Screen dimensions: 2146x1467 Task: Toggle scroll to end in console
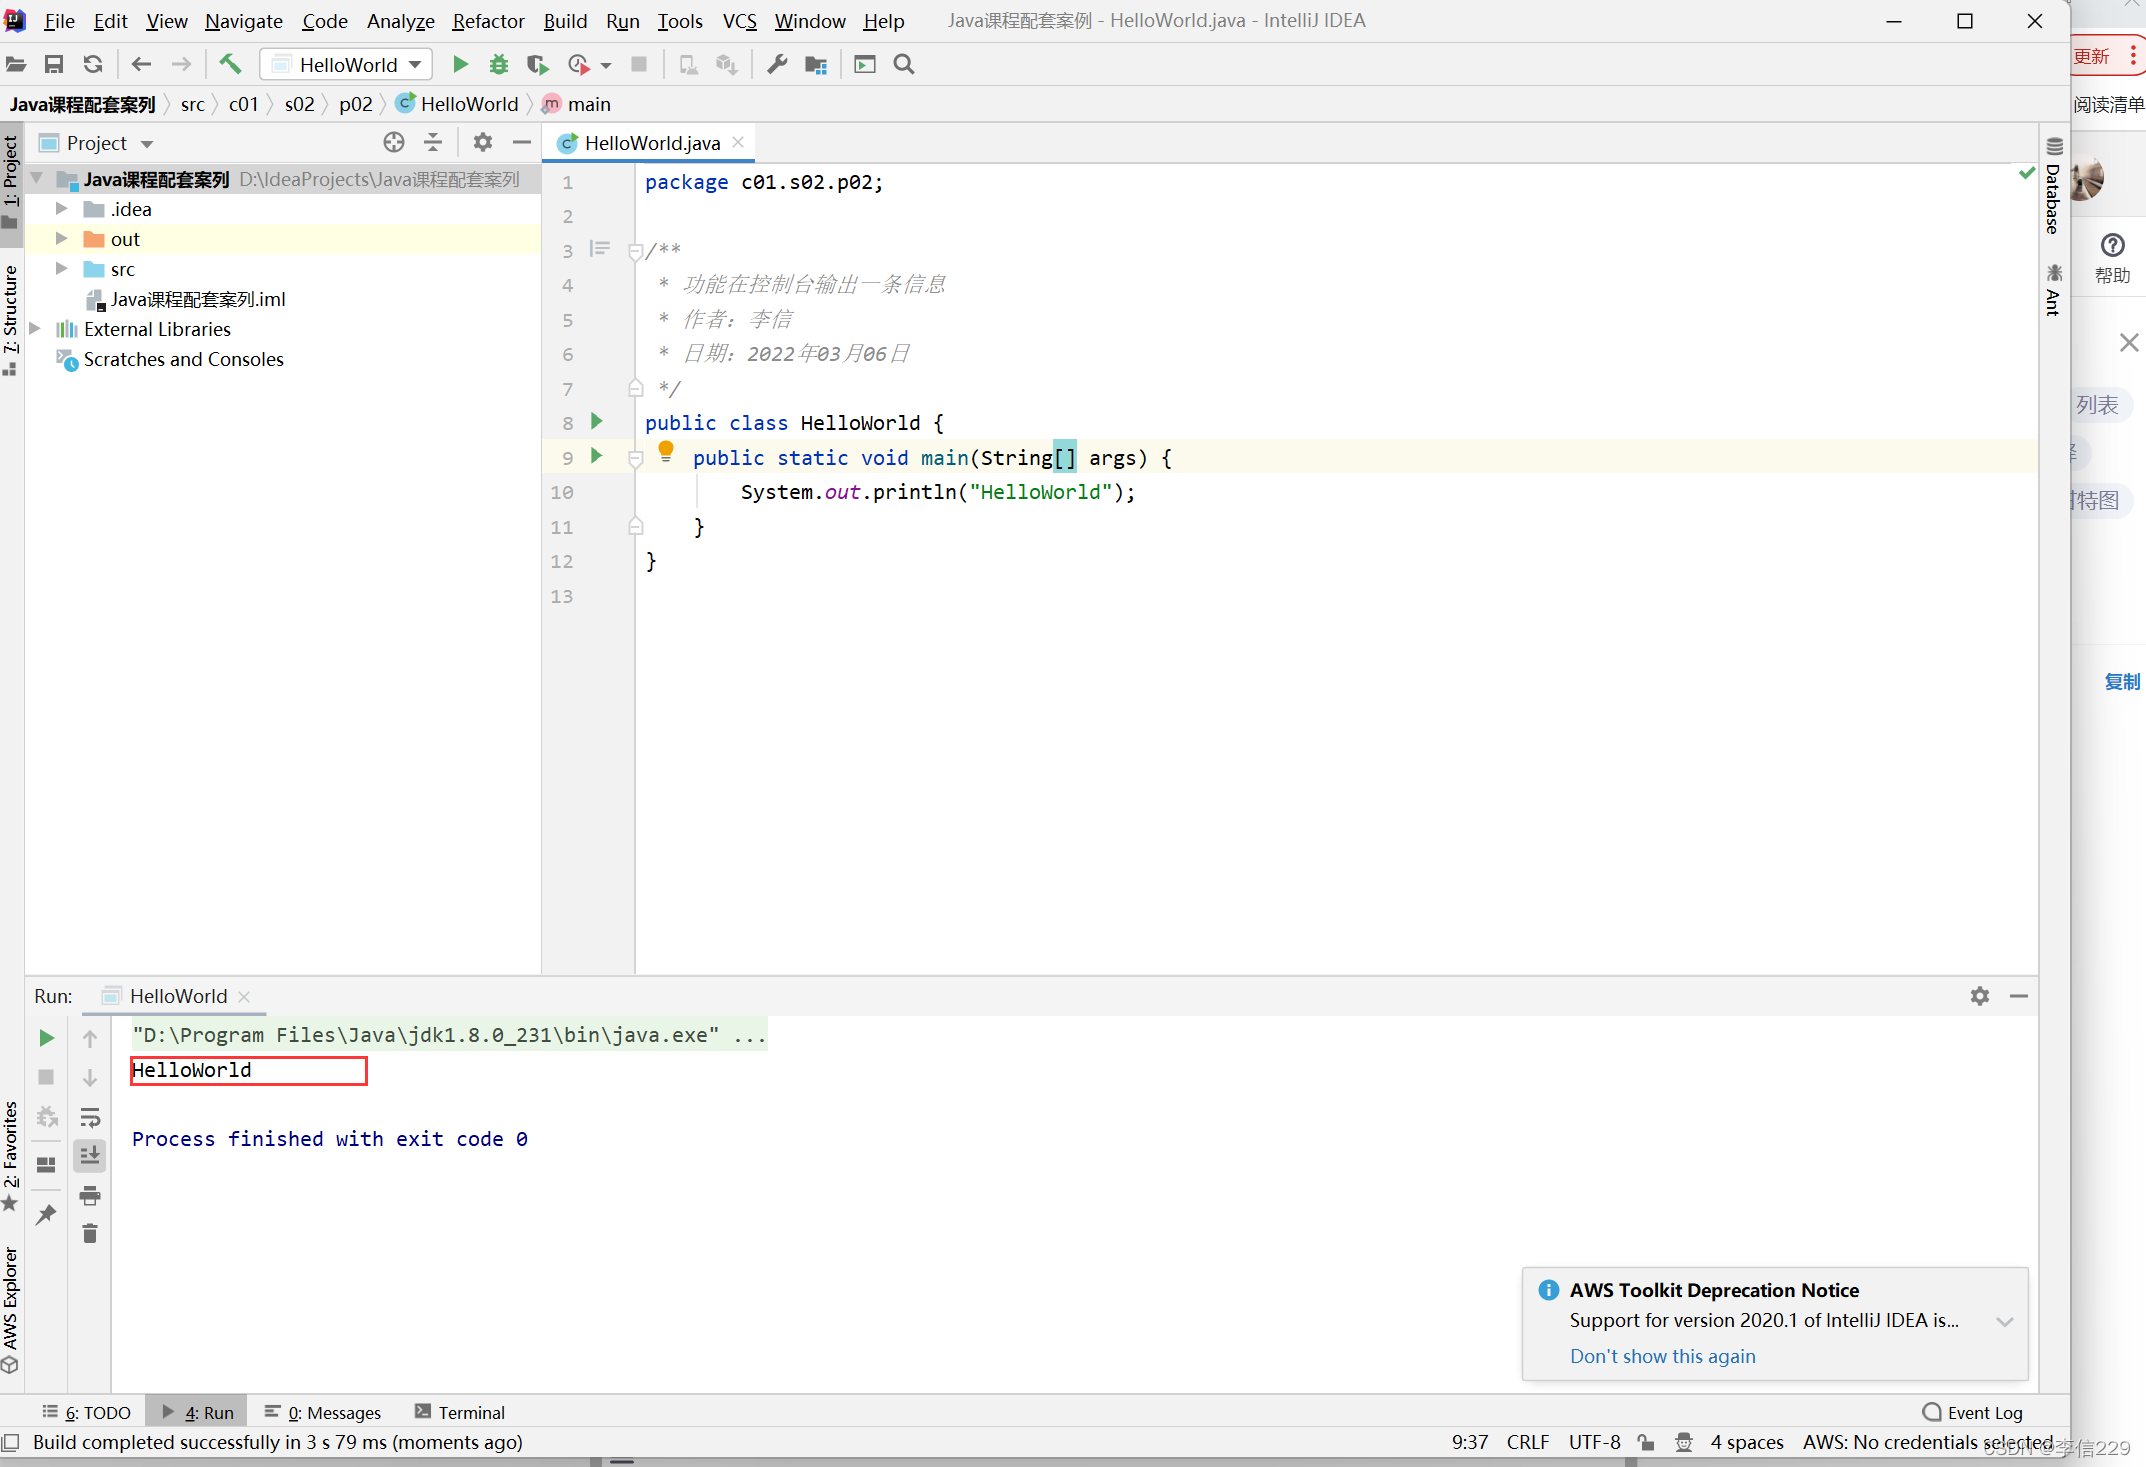[90, 1156]
